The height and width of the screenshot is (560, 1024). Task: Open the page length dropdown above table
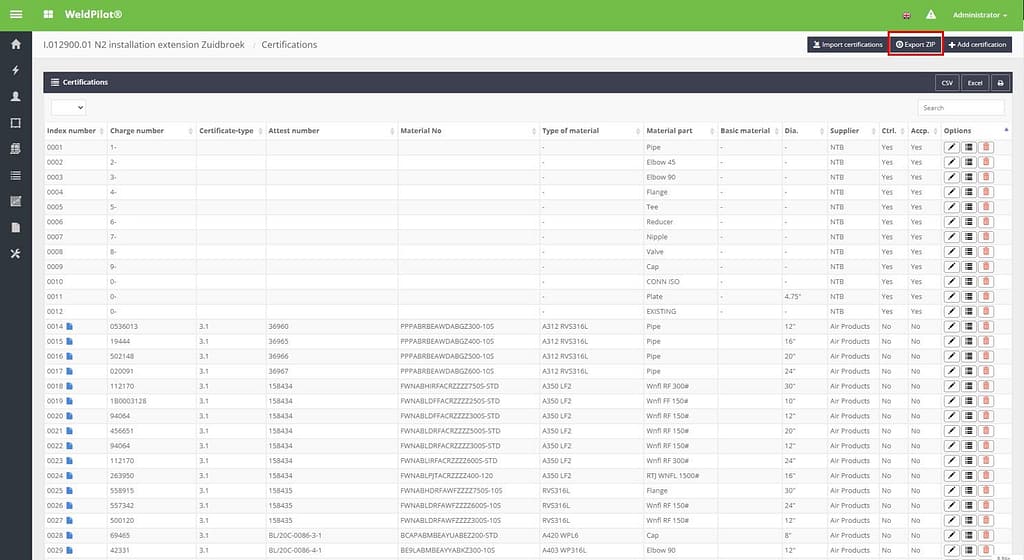coord(68,107)
